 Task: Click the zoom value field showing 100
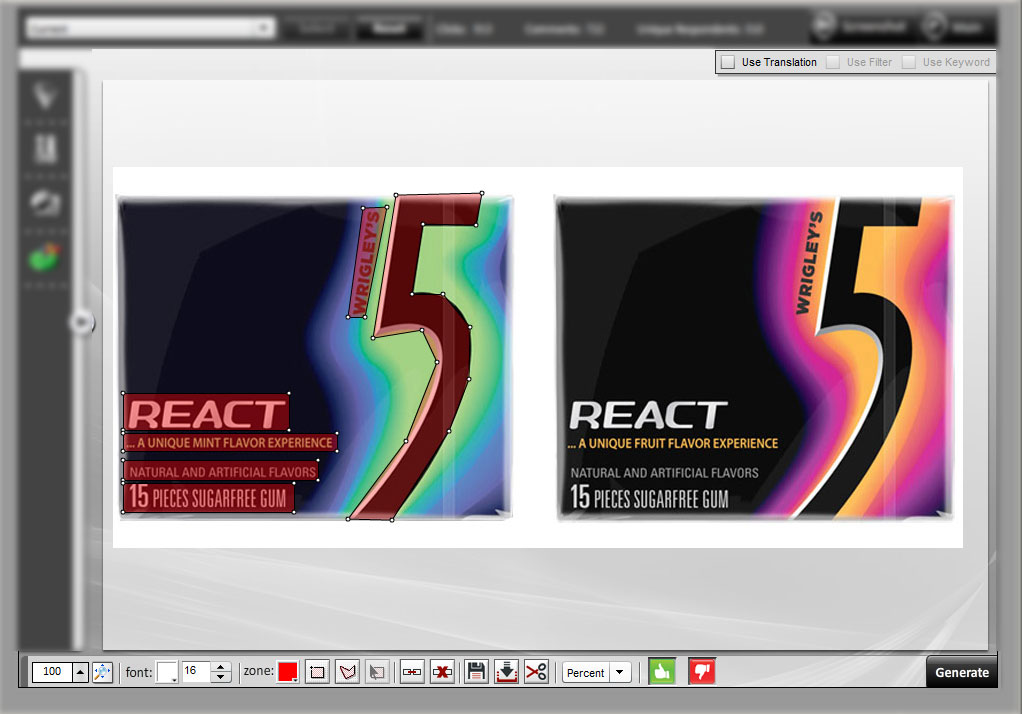point(50,672)
